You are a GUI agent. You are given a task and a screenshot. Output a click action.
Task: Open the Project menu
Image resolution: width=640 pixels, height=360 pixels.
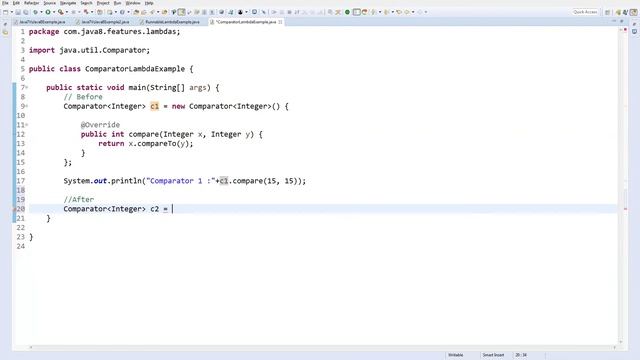point(103,3)
